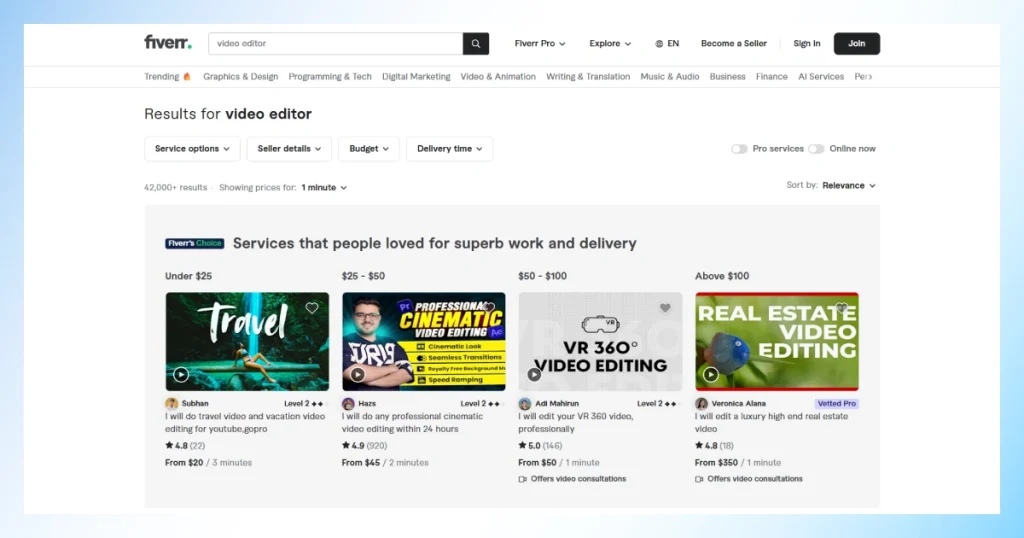The width and height of the screenshot is (1024, 538).
Task: Expand the Explore menu
Action: 610,44
